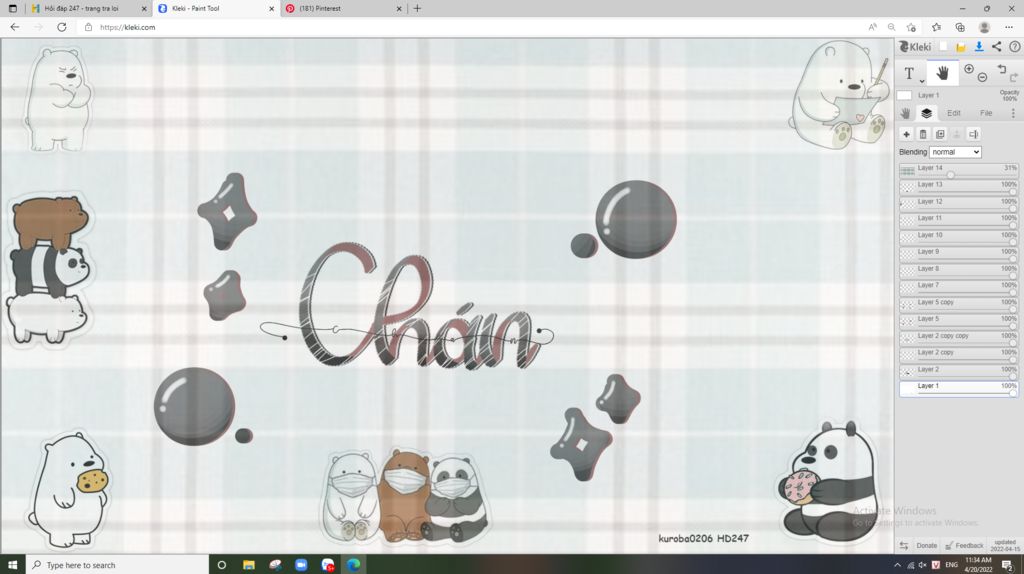This screenshot has height=574, width=1024.
Task: Select Layer 7 in the layer list
Action: point(958,287)
